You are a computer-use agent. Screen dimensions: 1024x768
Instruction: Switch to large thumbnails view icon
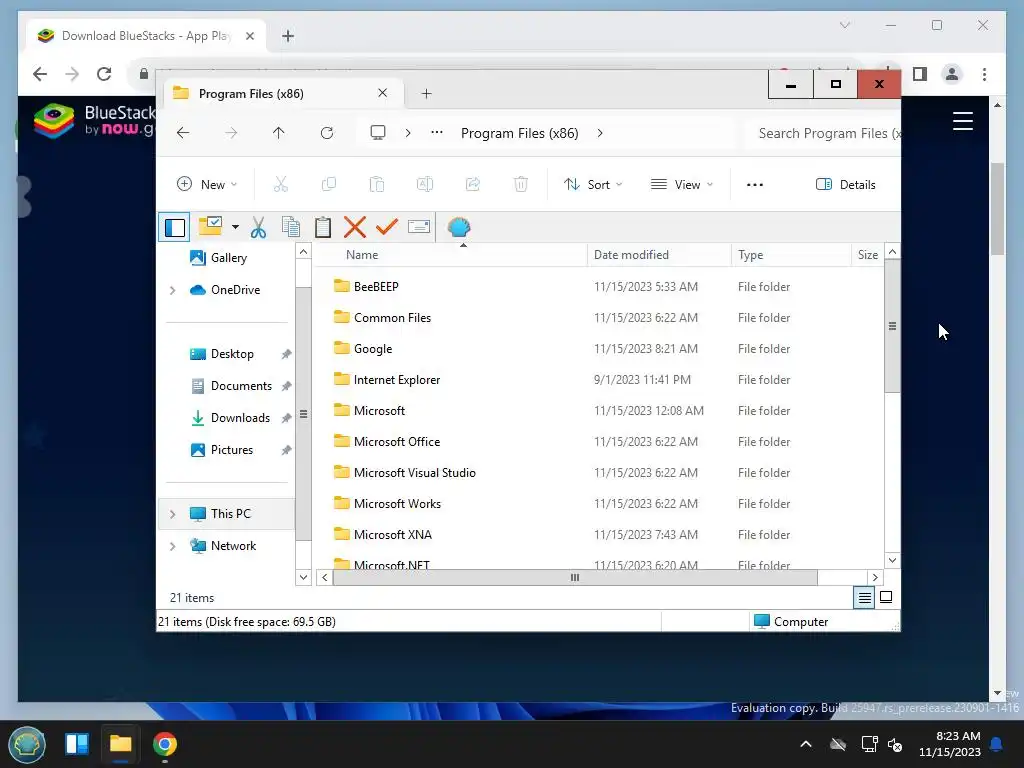point(886,598)
